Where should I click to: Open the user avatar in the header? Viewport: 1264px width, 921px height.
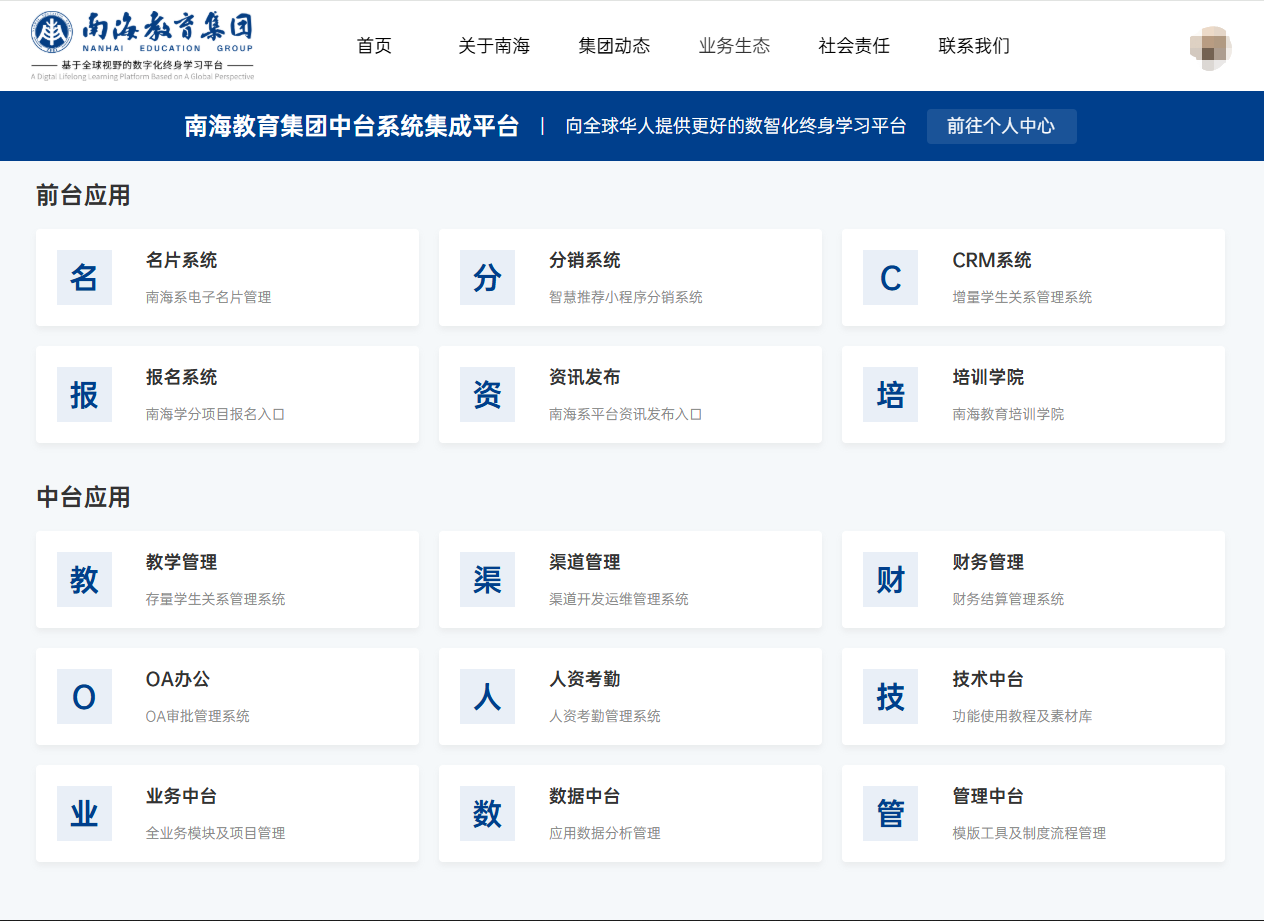pyautogui.click(x=1210, y=47)
